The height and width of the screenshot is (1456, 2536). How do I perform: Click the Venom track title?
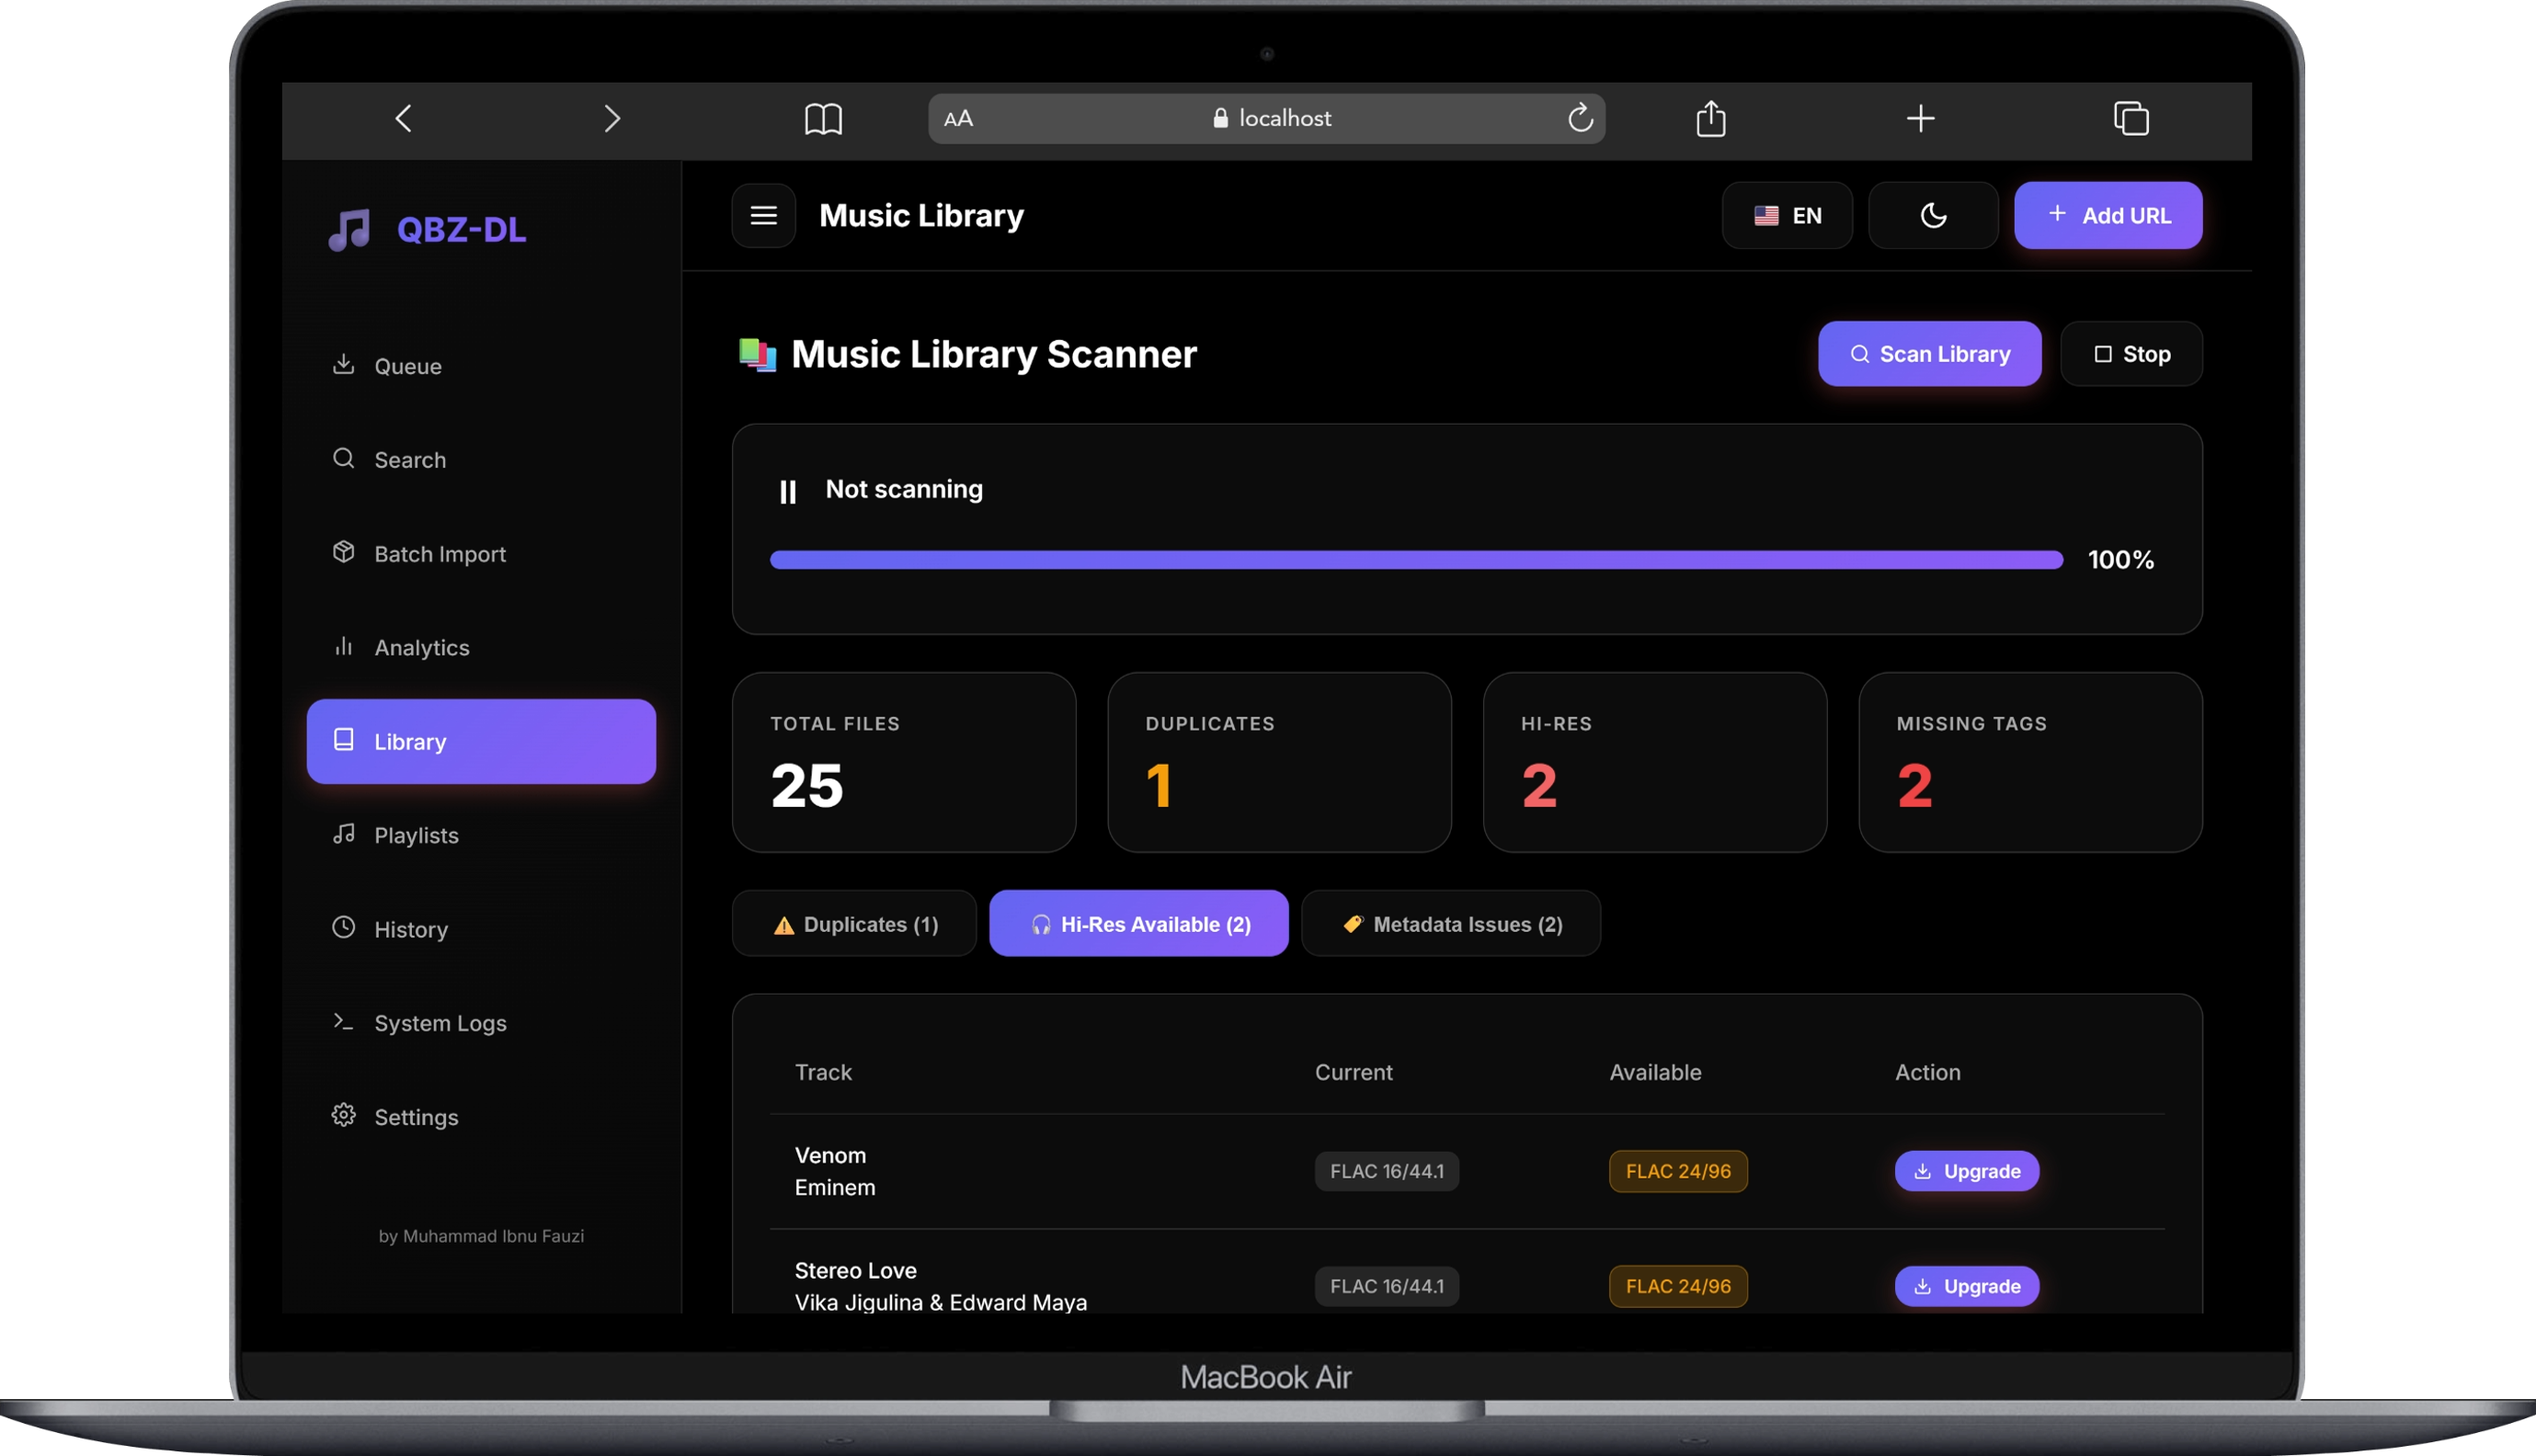click(830, 1156)
